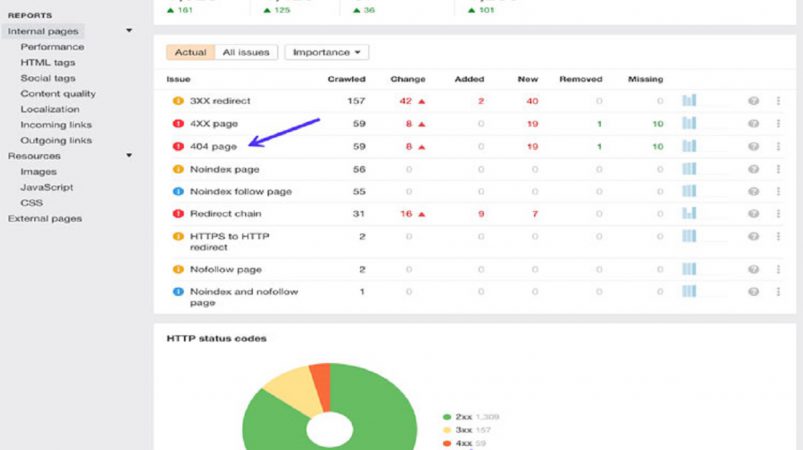Open the Noindex page issue

coord(224,169)
